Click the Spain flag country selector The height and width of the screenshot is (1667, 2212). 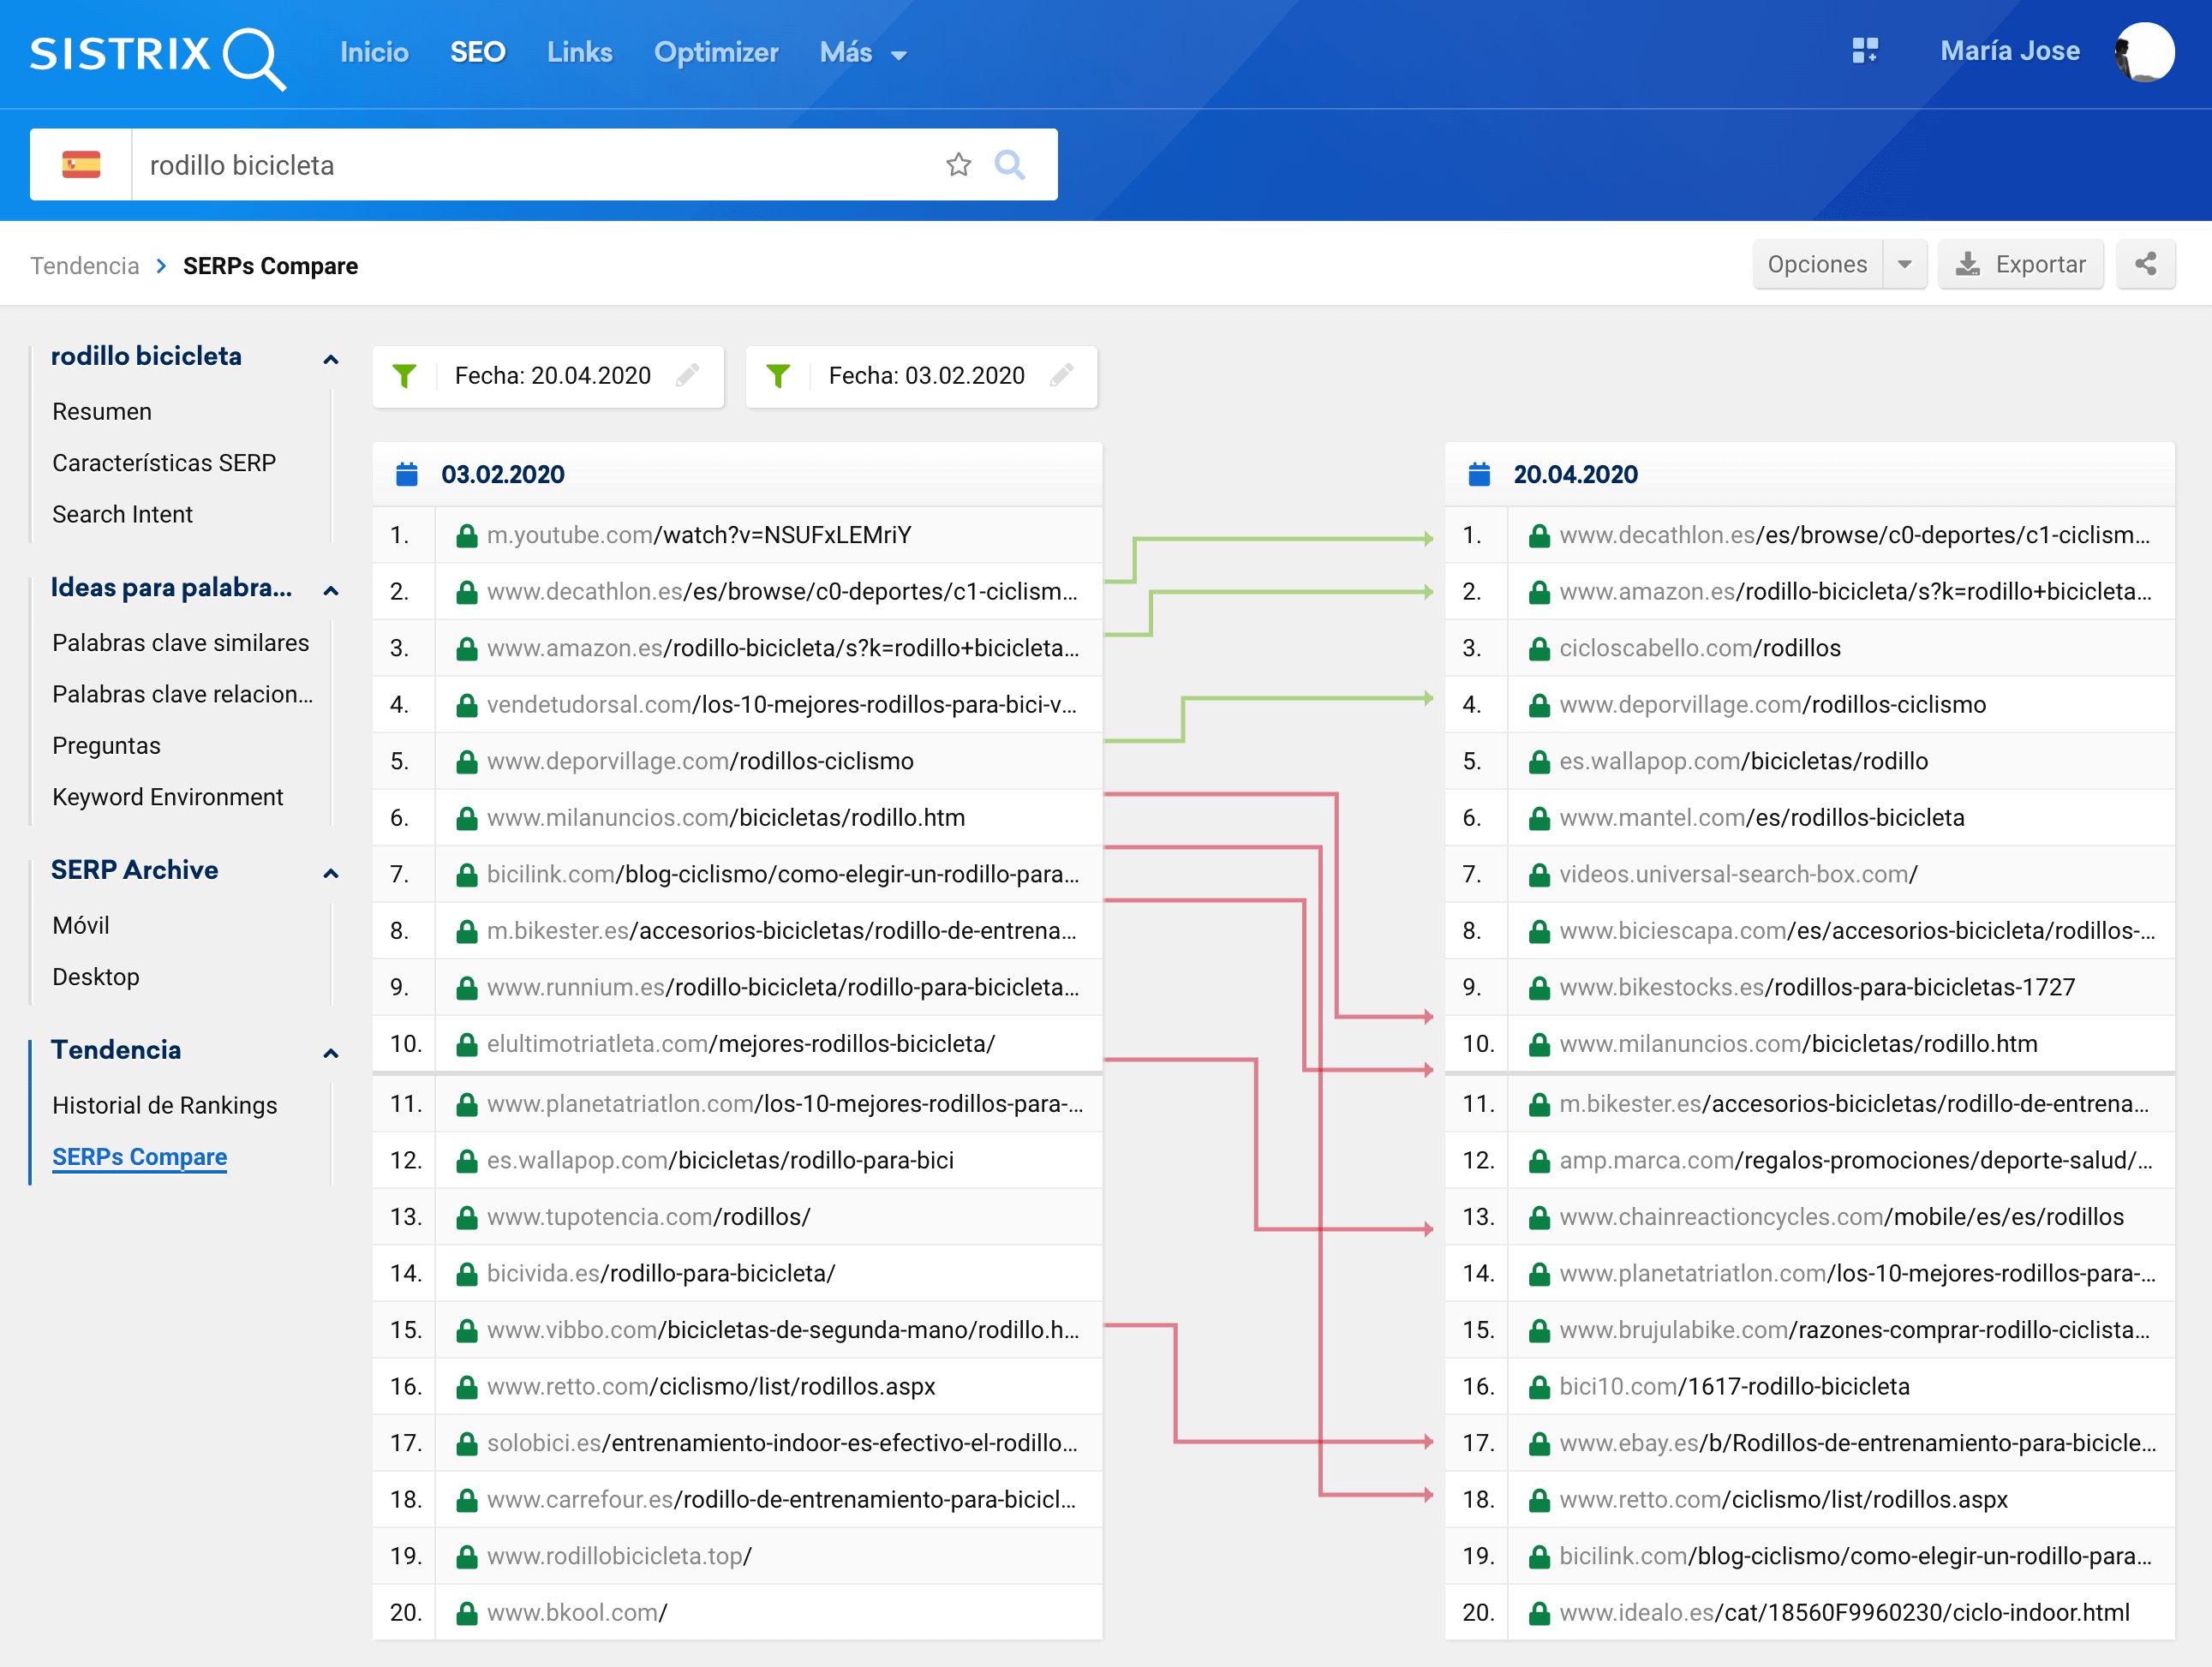coord(81,165)
